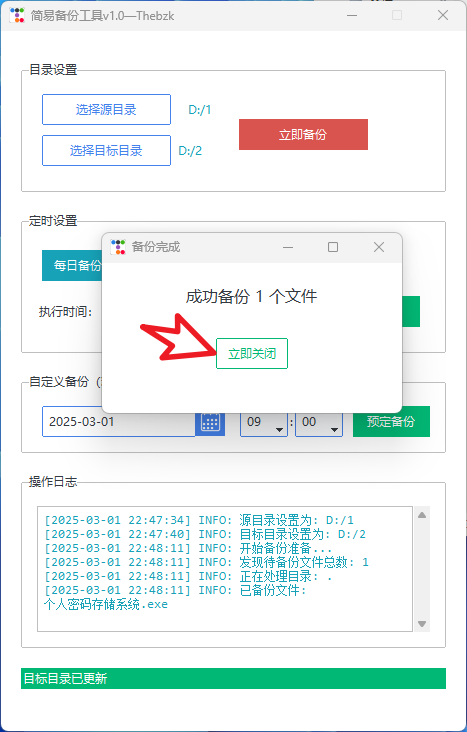Minimize the main 简易备份工具 window
The height and width of the screenshot is (732, 467).
(x=352, y=15)
